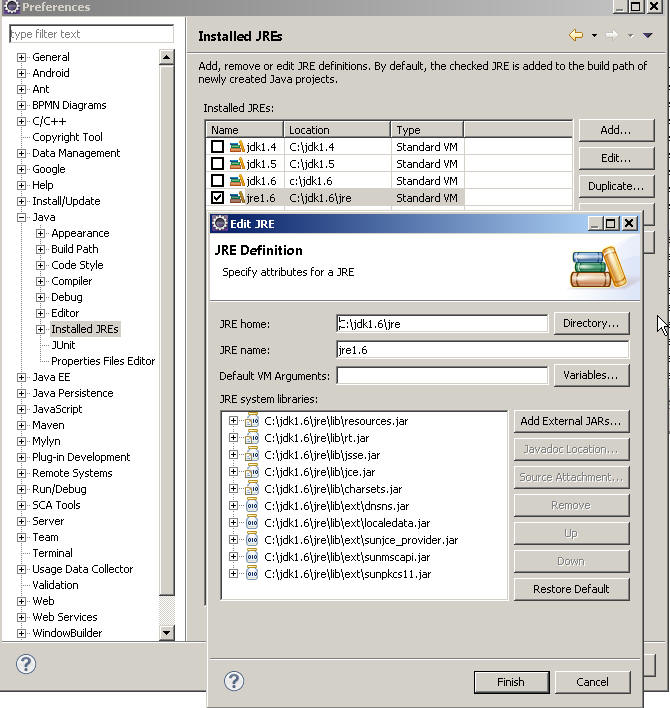The height and width of the screenshot is (708, 670).
Task: Open the back history dropdown arrow
Action: click(594, 36)
